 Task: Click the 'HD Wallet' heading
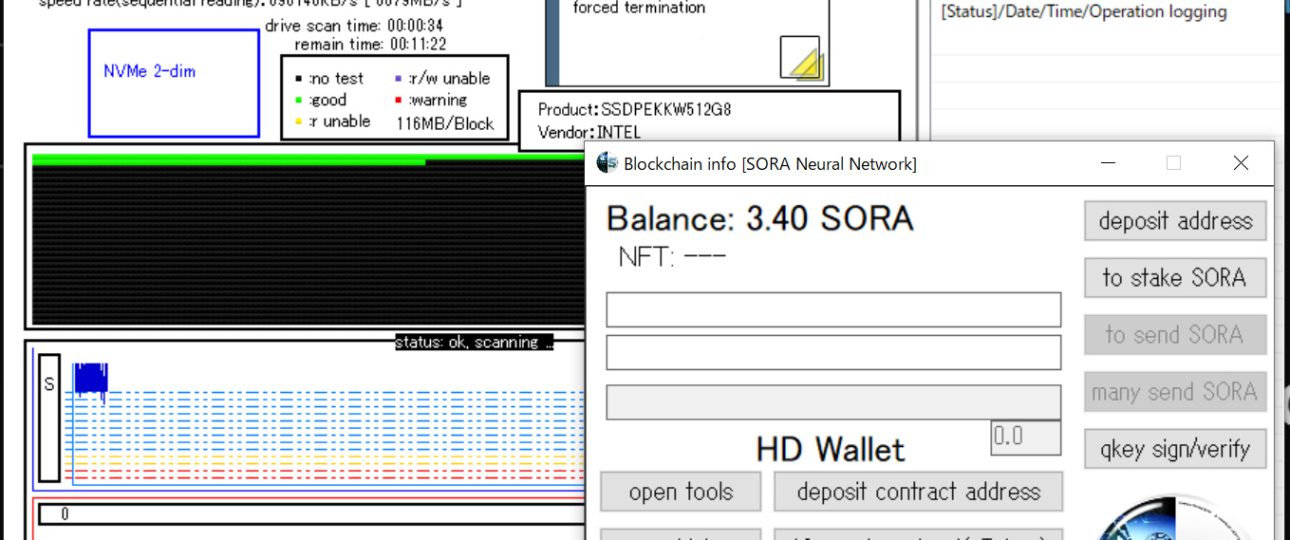830,449
